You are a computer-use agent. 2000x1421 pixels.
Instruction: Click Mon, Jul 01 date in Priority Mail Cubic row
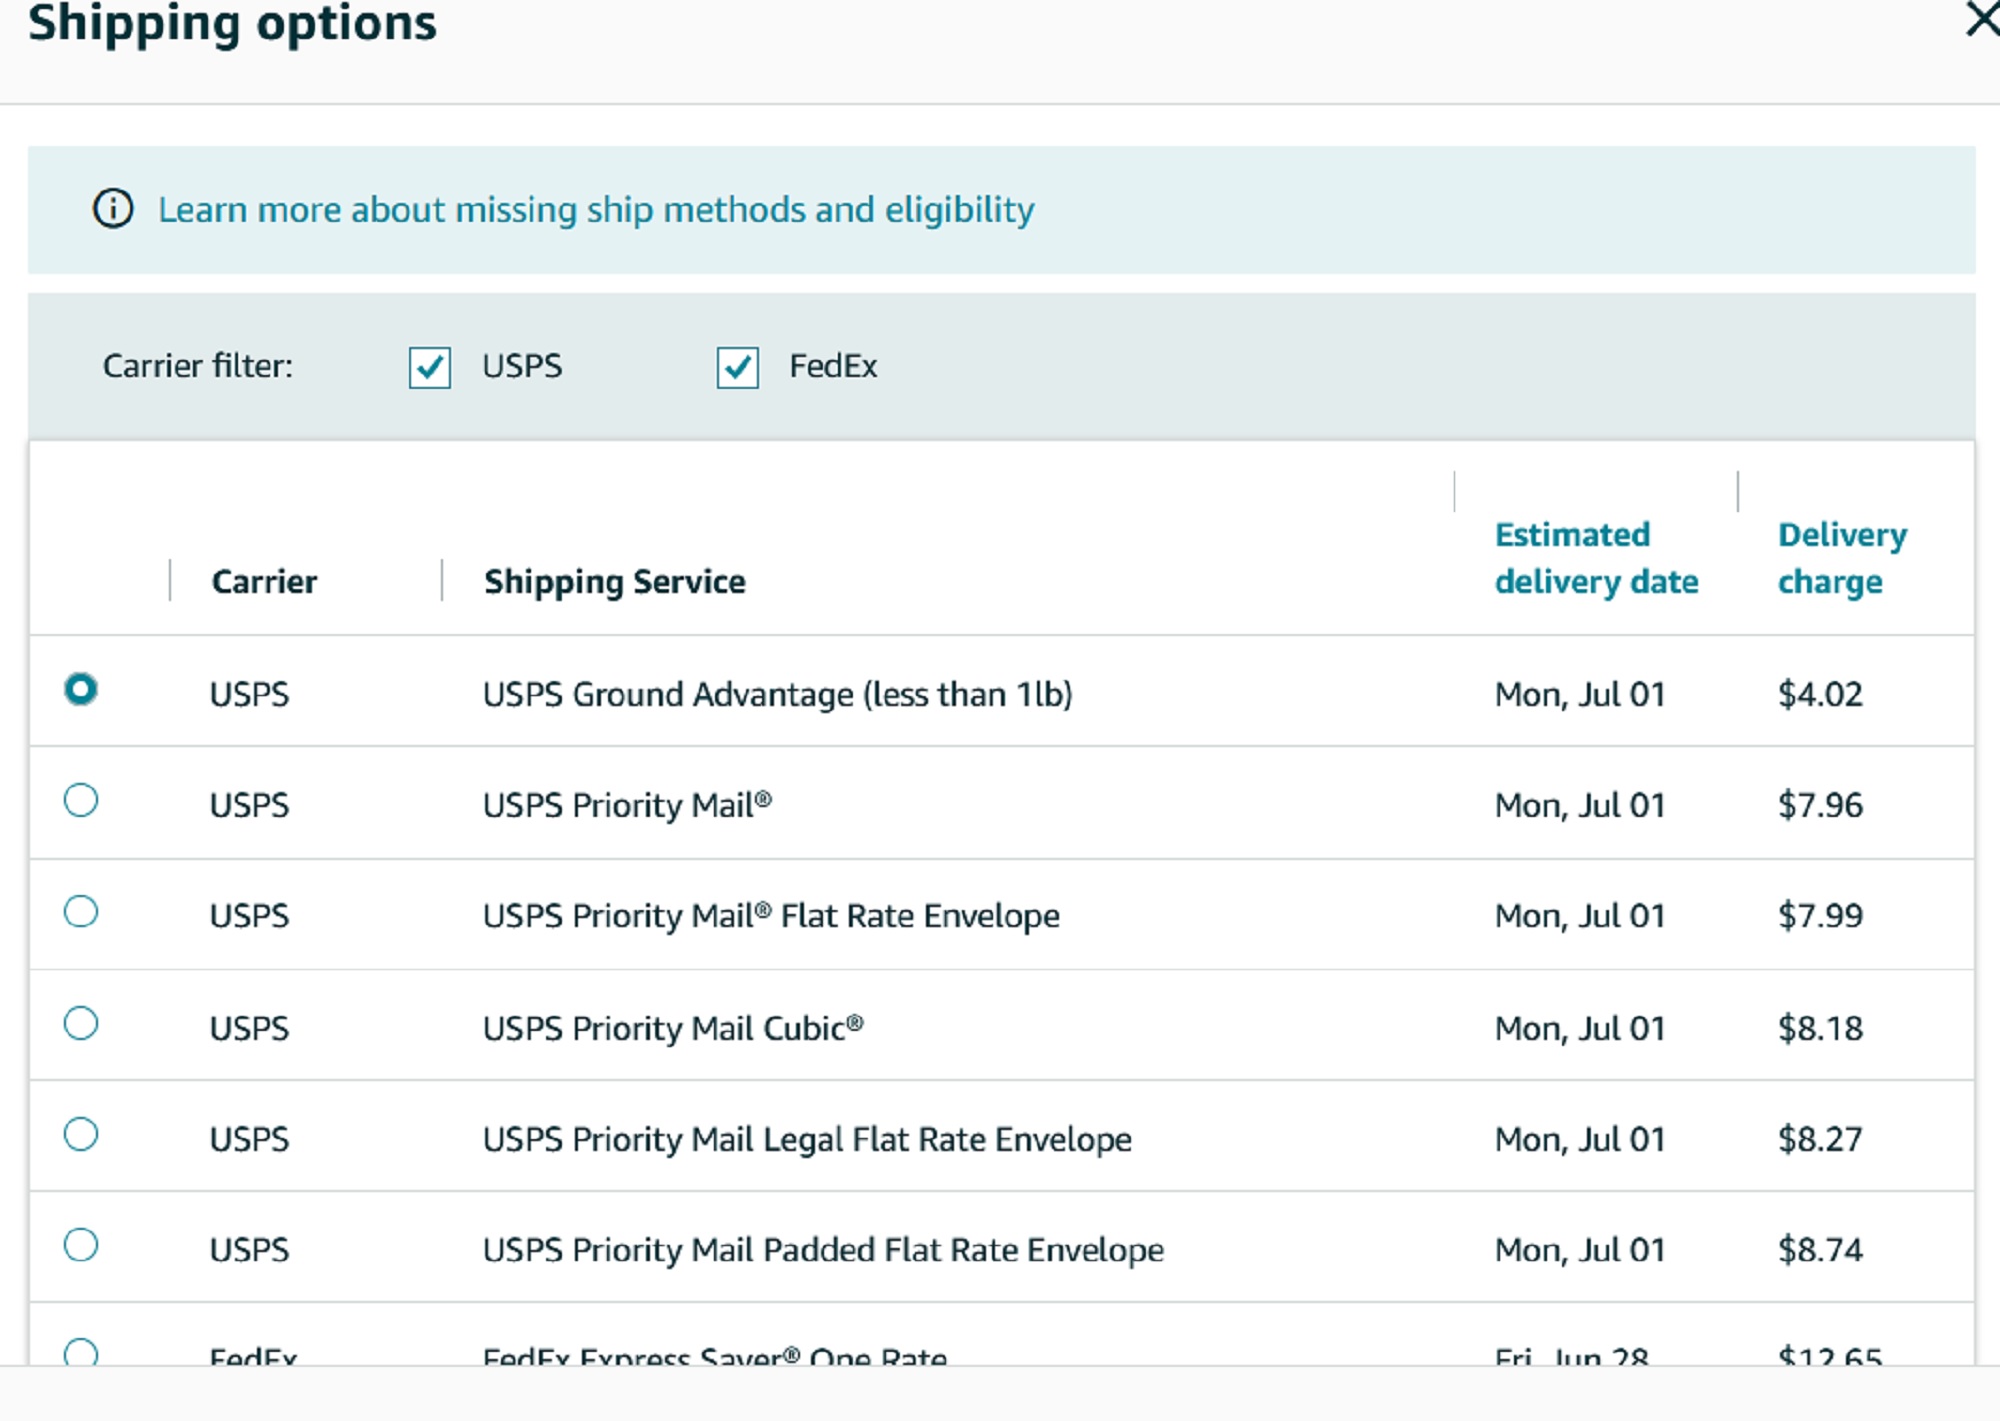pos(1580,1029)
